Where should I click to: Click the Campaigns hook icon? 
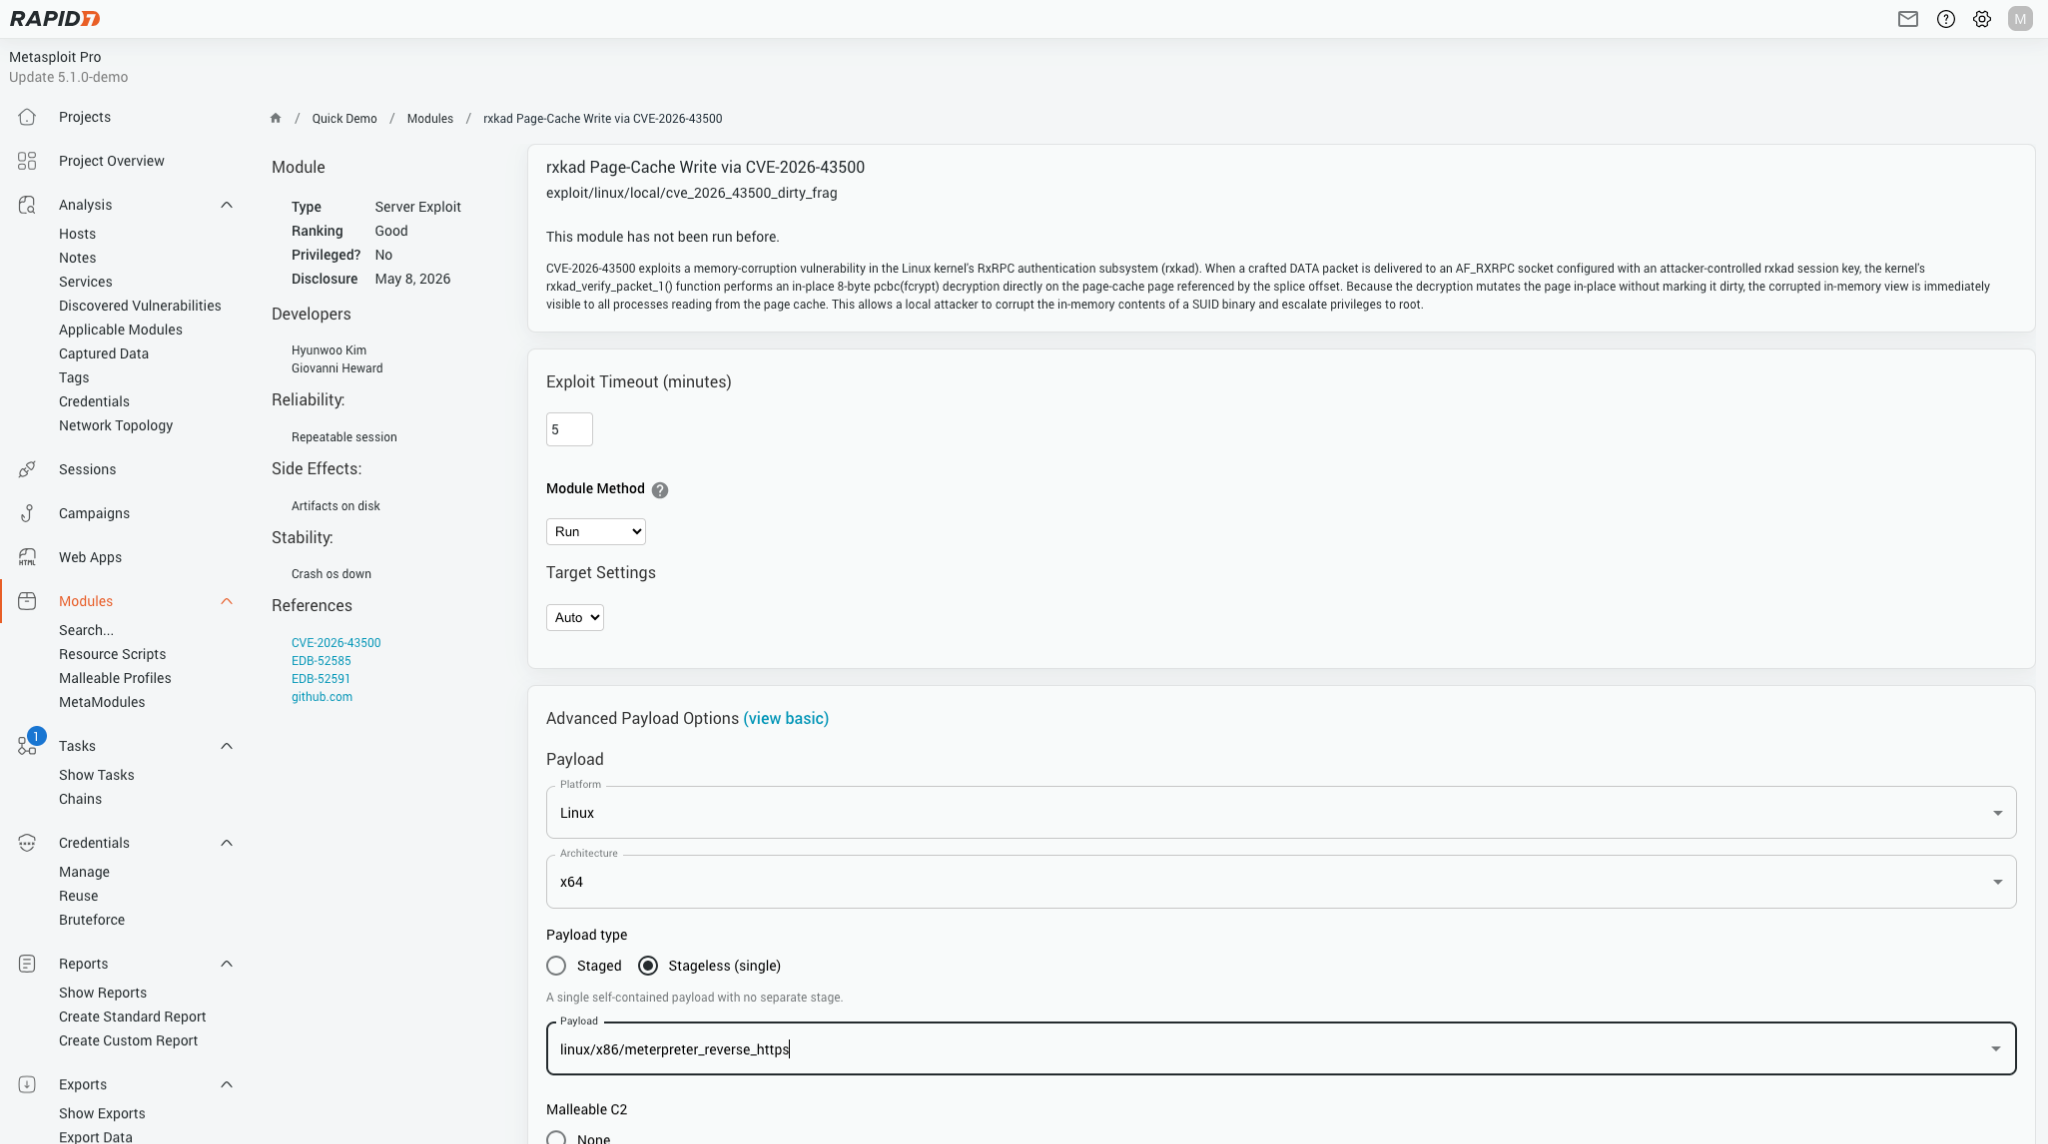pos(27,513)
